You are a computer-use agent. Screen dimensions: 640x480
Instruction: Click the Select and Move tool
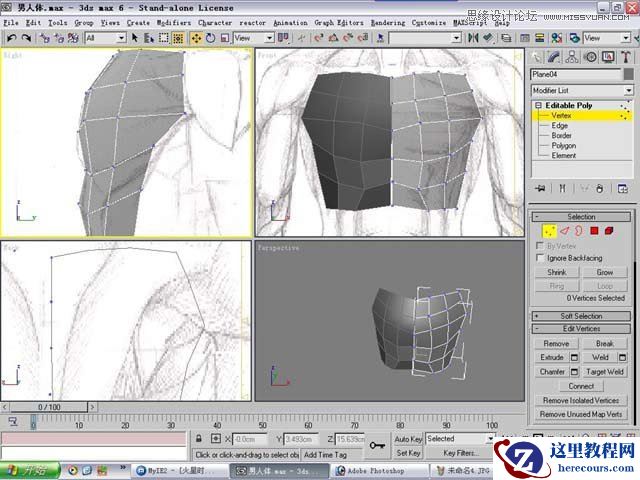point(196,38)
